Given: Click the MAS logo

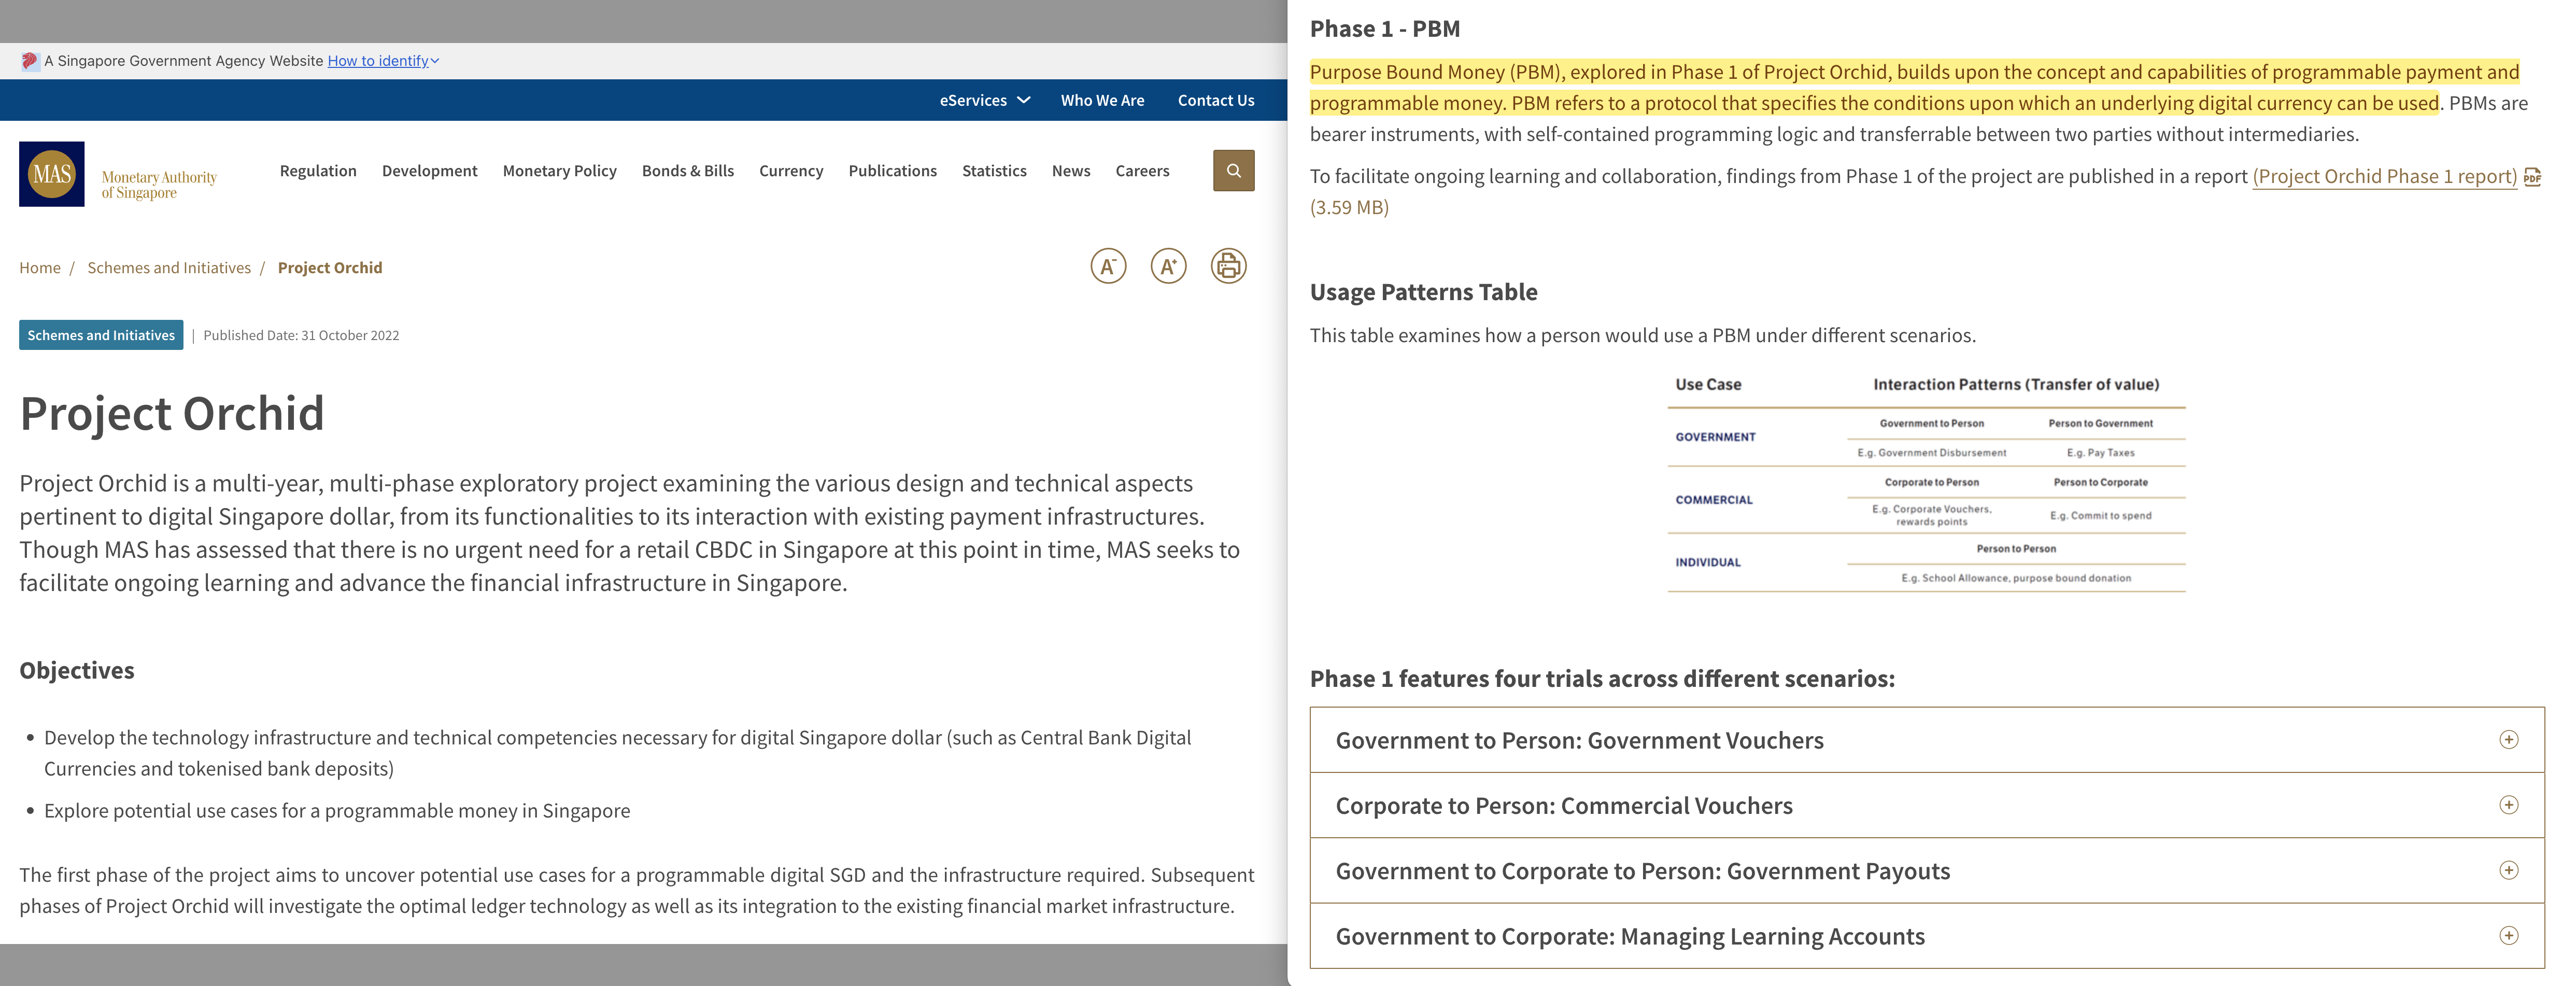Looking at the screenshot, I should (x=52, y=174).
